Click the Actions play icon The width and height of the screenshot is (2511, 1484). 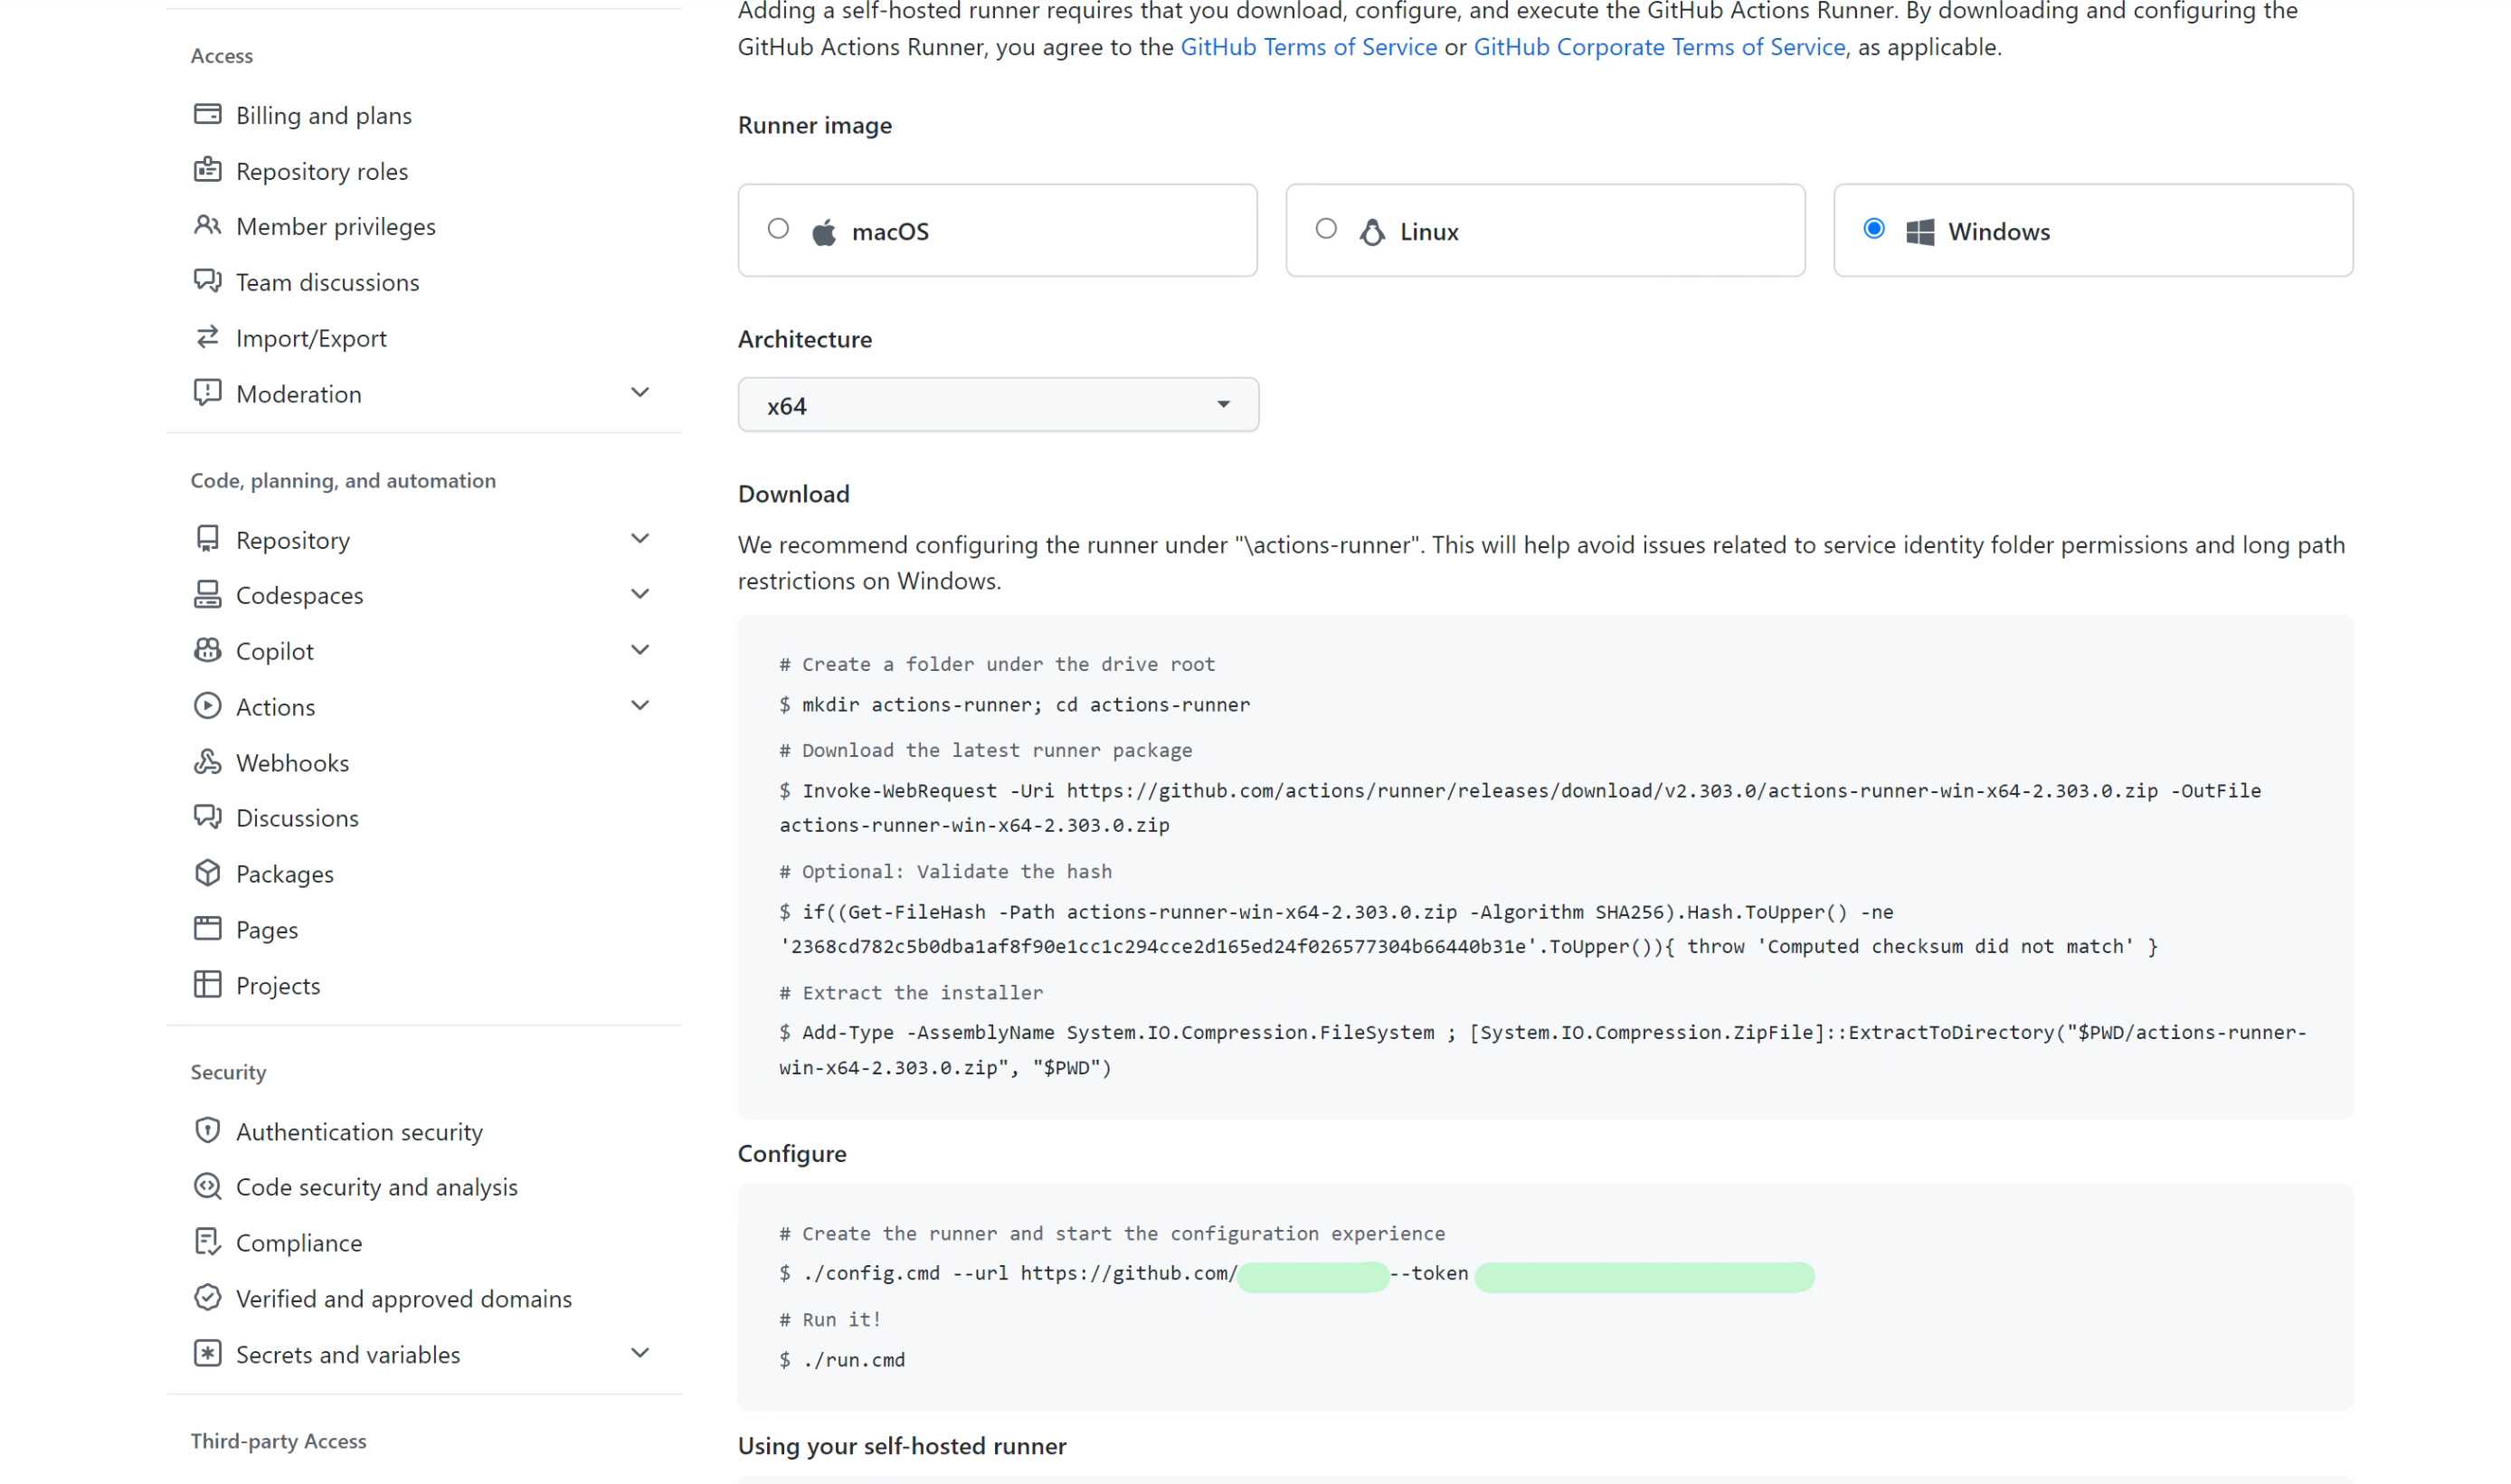coord(207,706)
